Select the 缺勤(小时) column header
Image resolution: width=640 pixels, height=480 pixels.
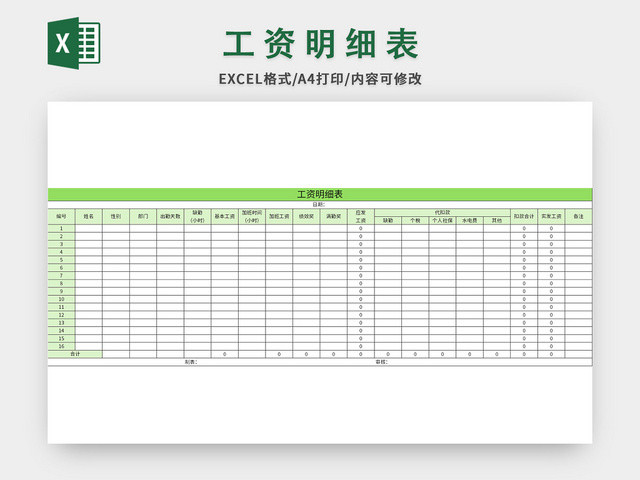198,216
